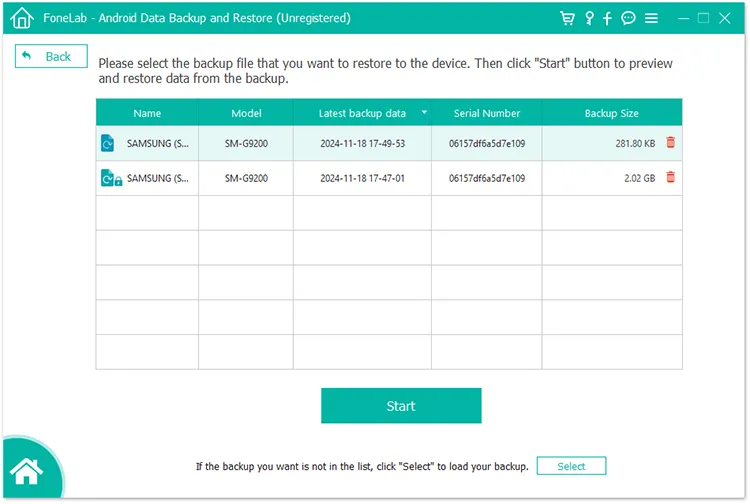Open the hamburger menu icon
This screenshot has height=504, width=750.
[x=651, y=18]
